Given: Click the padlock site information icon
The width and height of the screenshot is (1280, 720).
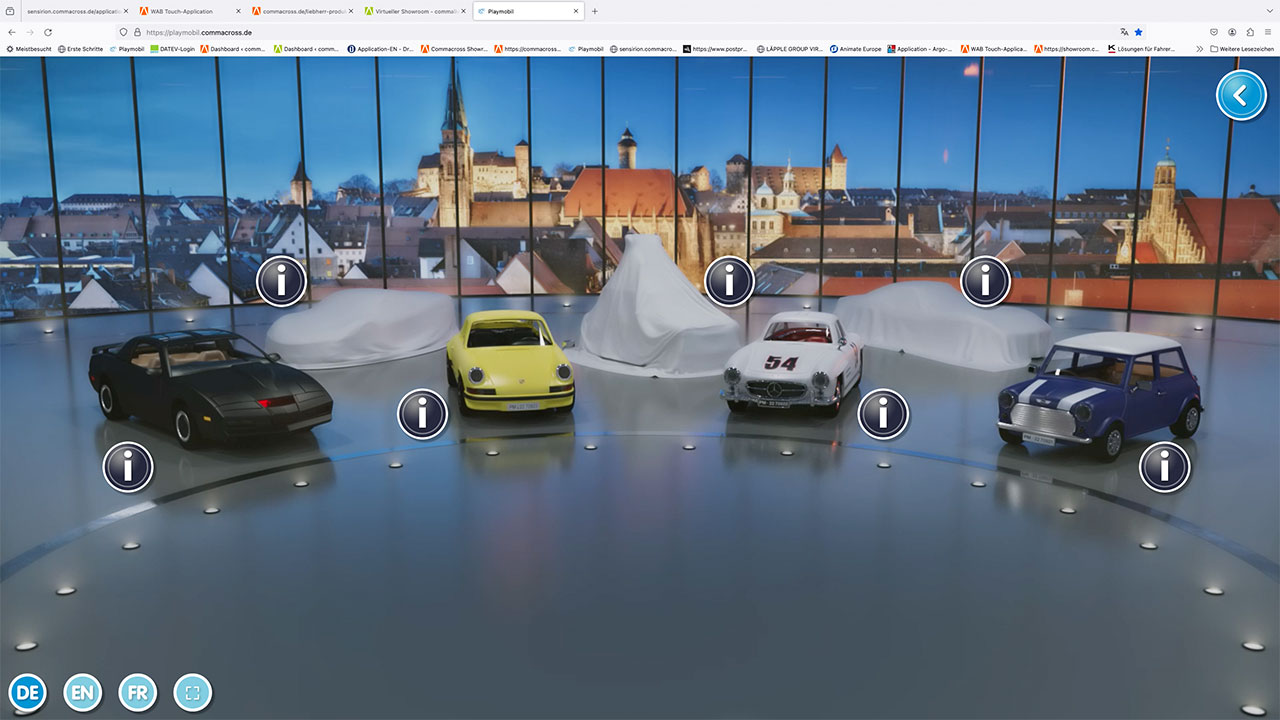Looking at the screenshot, I should click(137, 32).
